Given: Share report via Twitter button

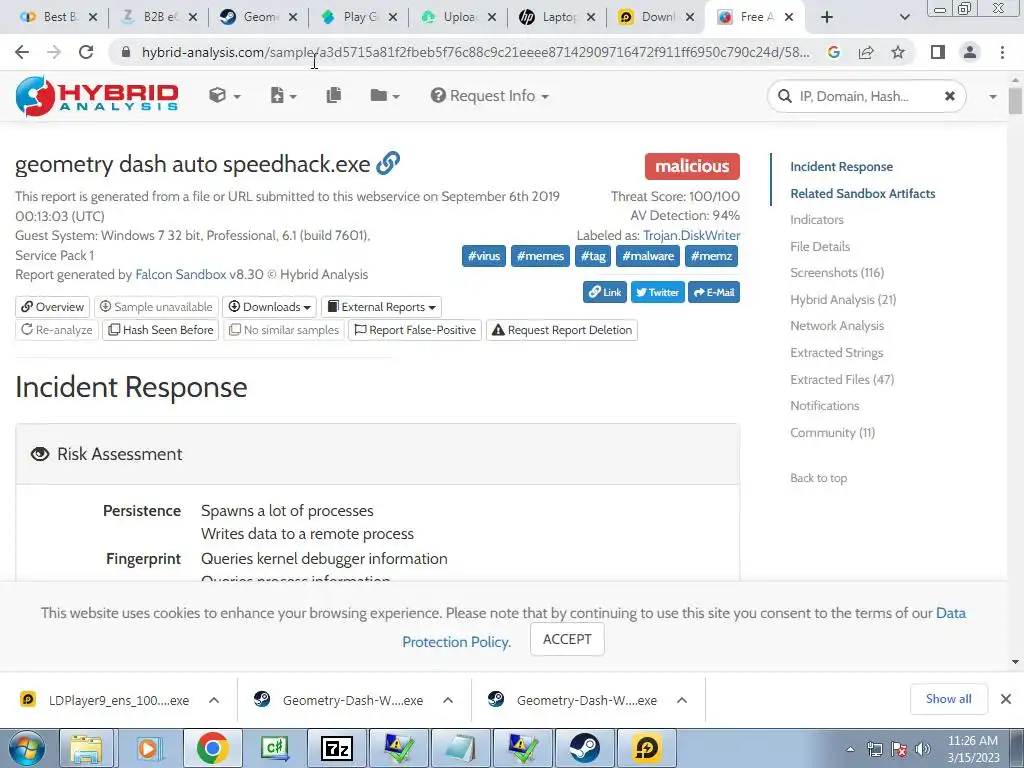Looking at the screenshot, I should (x=657, y=293).
